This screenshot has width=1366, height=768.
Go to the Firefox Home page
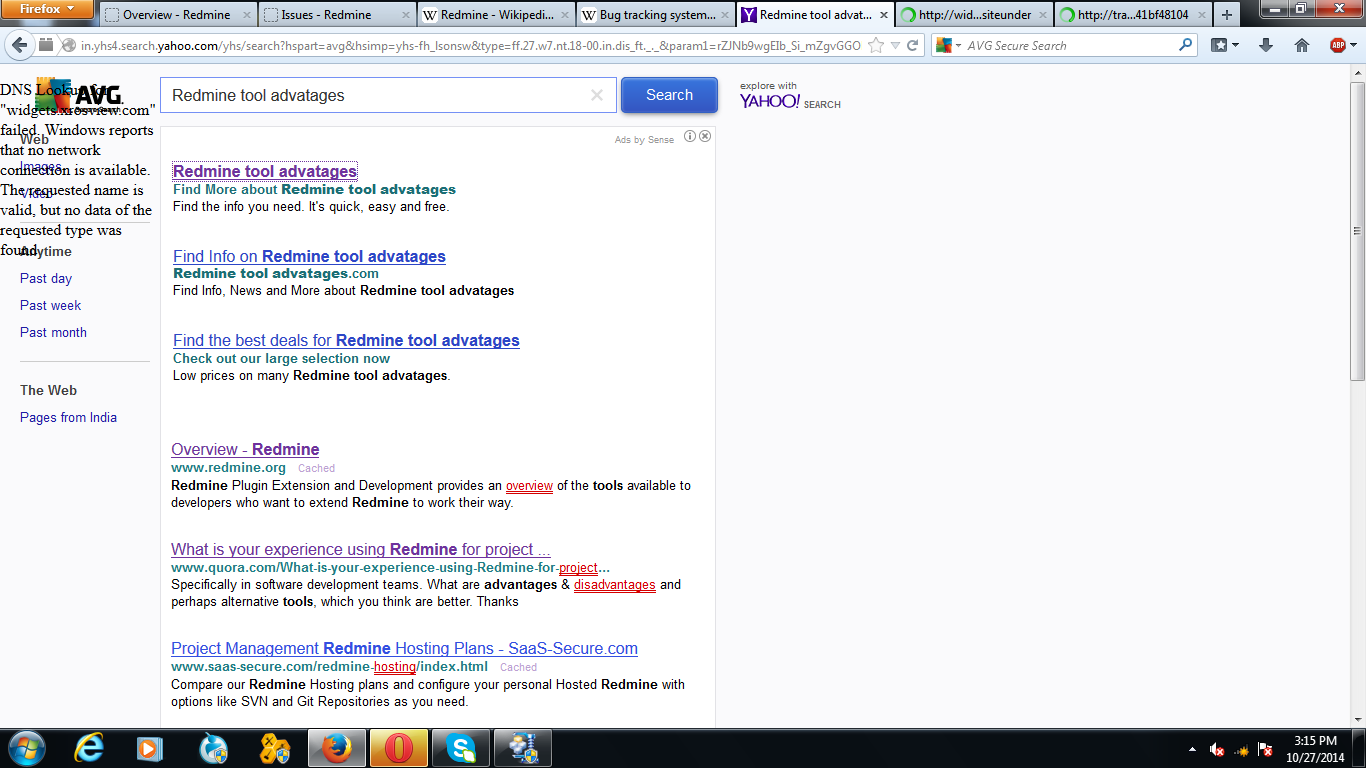(1302, 45)
